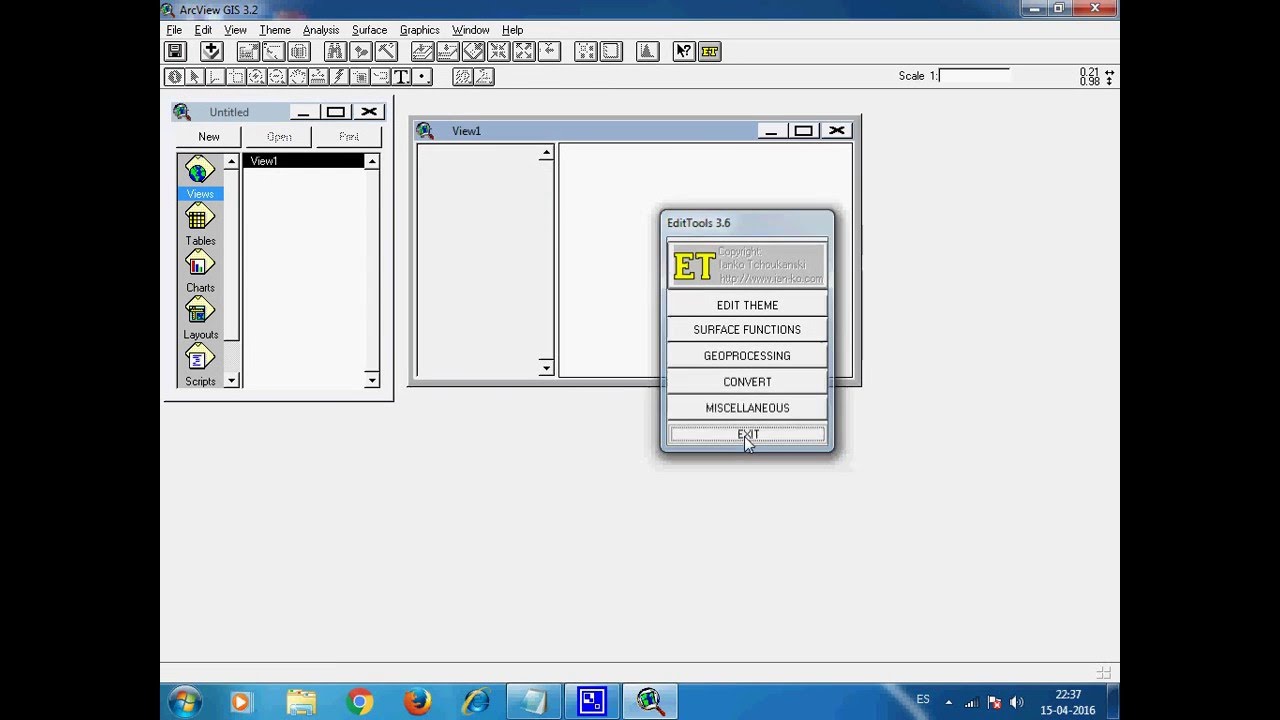Open Firefox from the taskbar

tap(417, 702)
